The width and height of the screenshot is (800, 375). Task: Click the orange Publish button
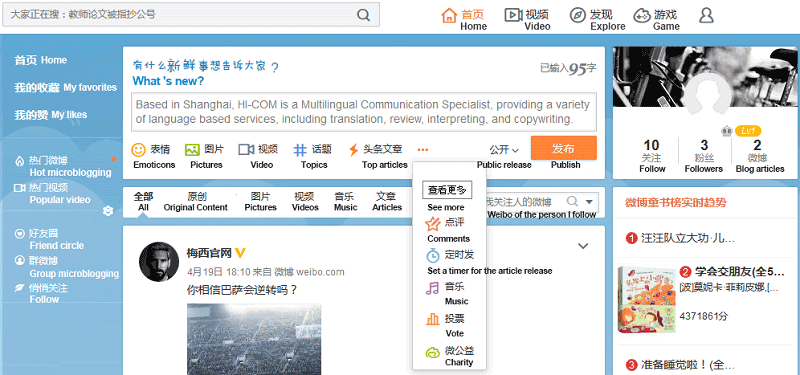564,148
